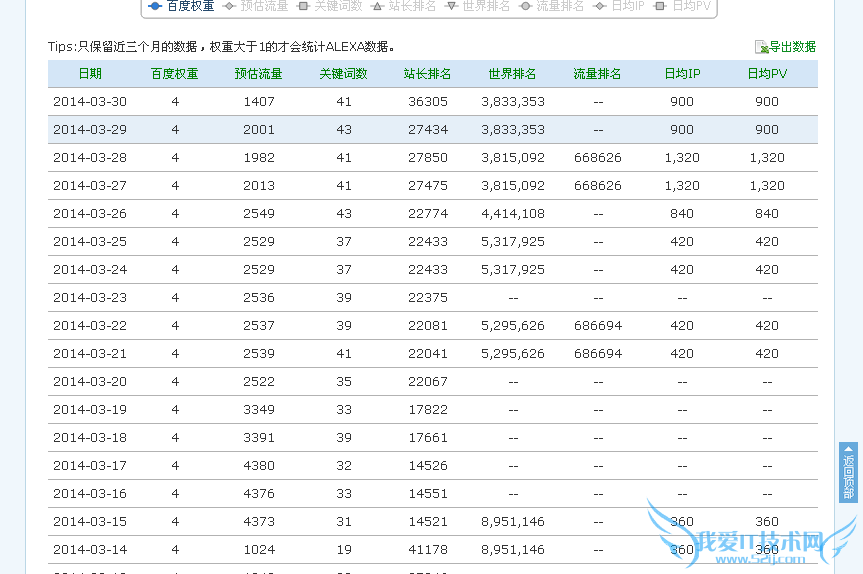Viewport: 863px width, 574px height.
Task: Select the date cell 2014-03-19
Action: tap(90, 410)
